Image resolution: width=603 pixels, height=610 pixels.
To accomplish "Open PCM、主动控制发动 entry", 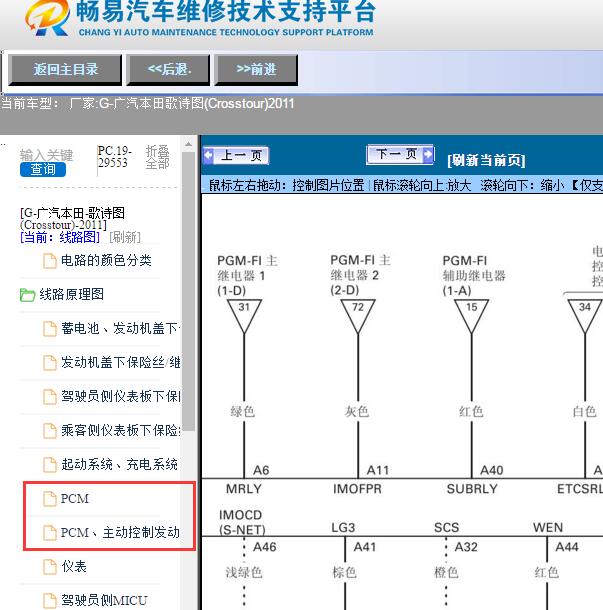I will pyautogui.click(x=120, y=532).
